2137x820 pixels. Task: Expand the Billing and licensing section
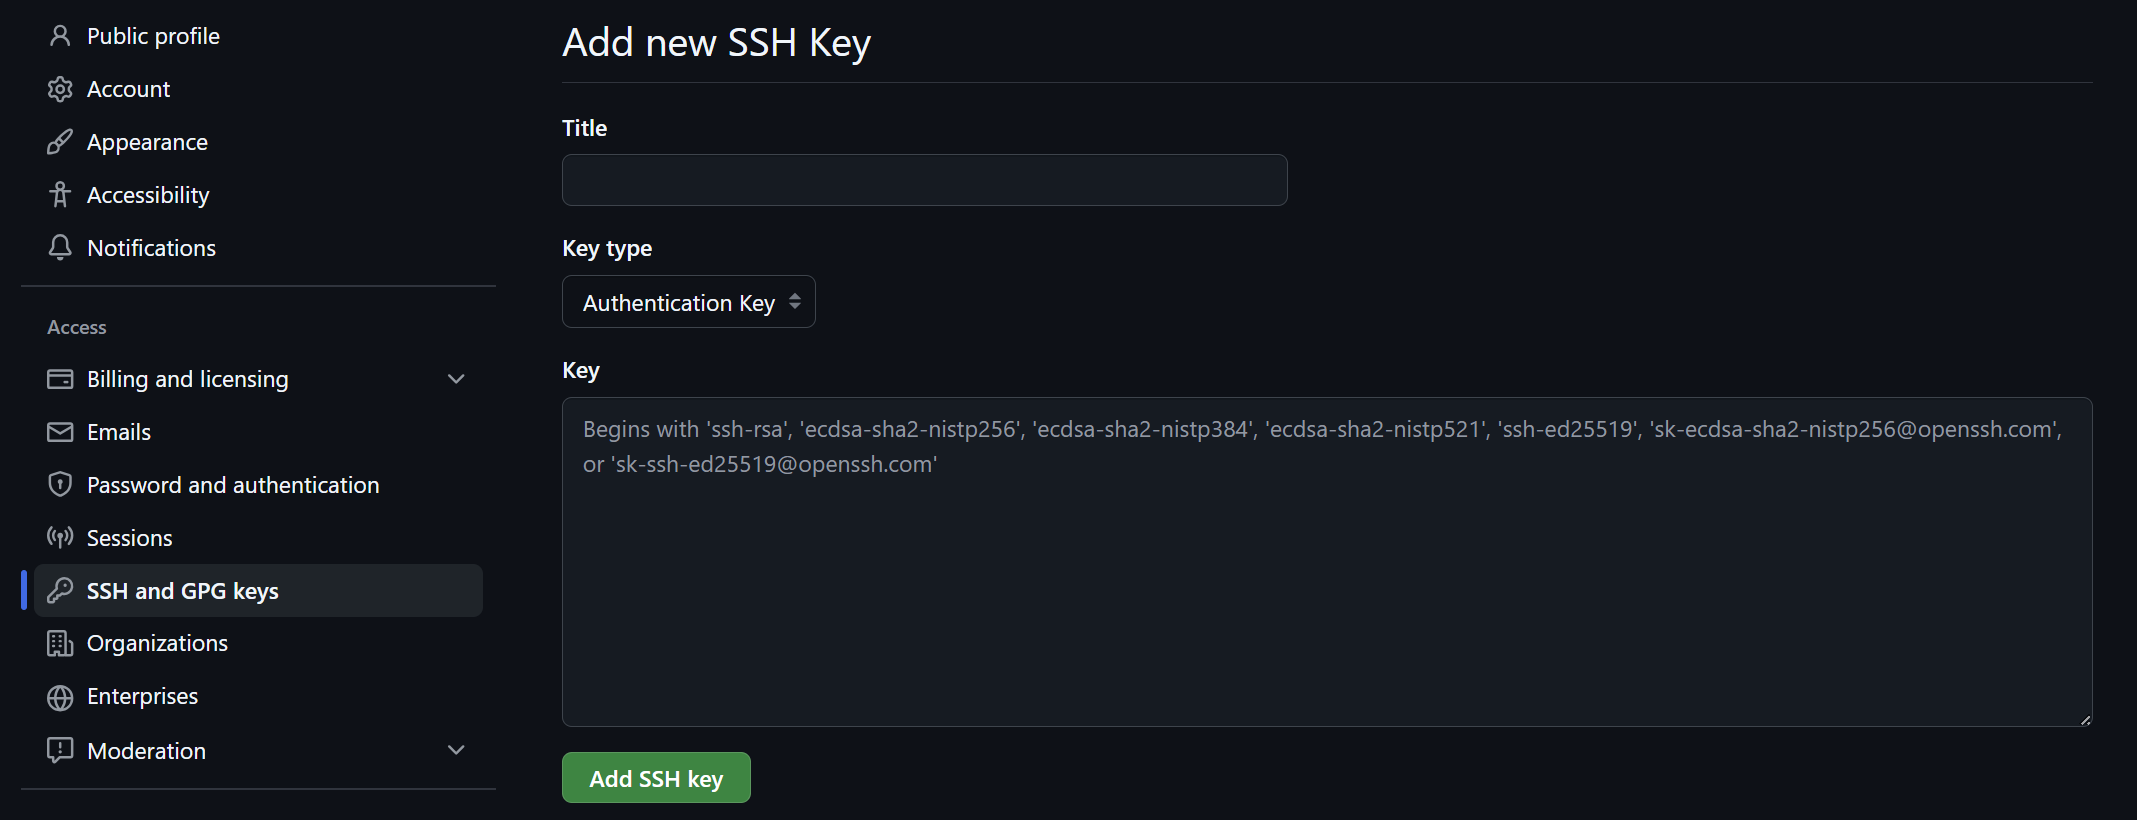pos(456,379)
